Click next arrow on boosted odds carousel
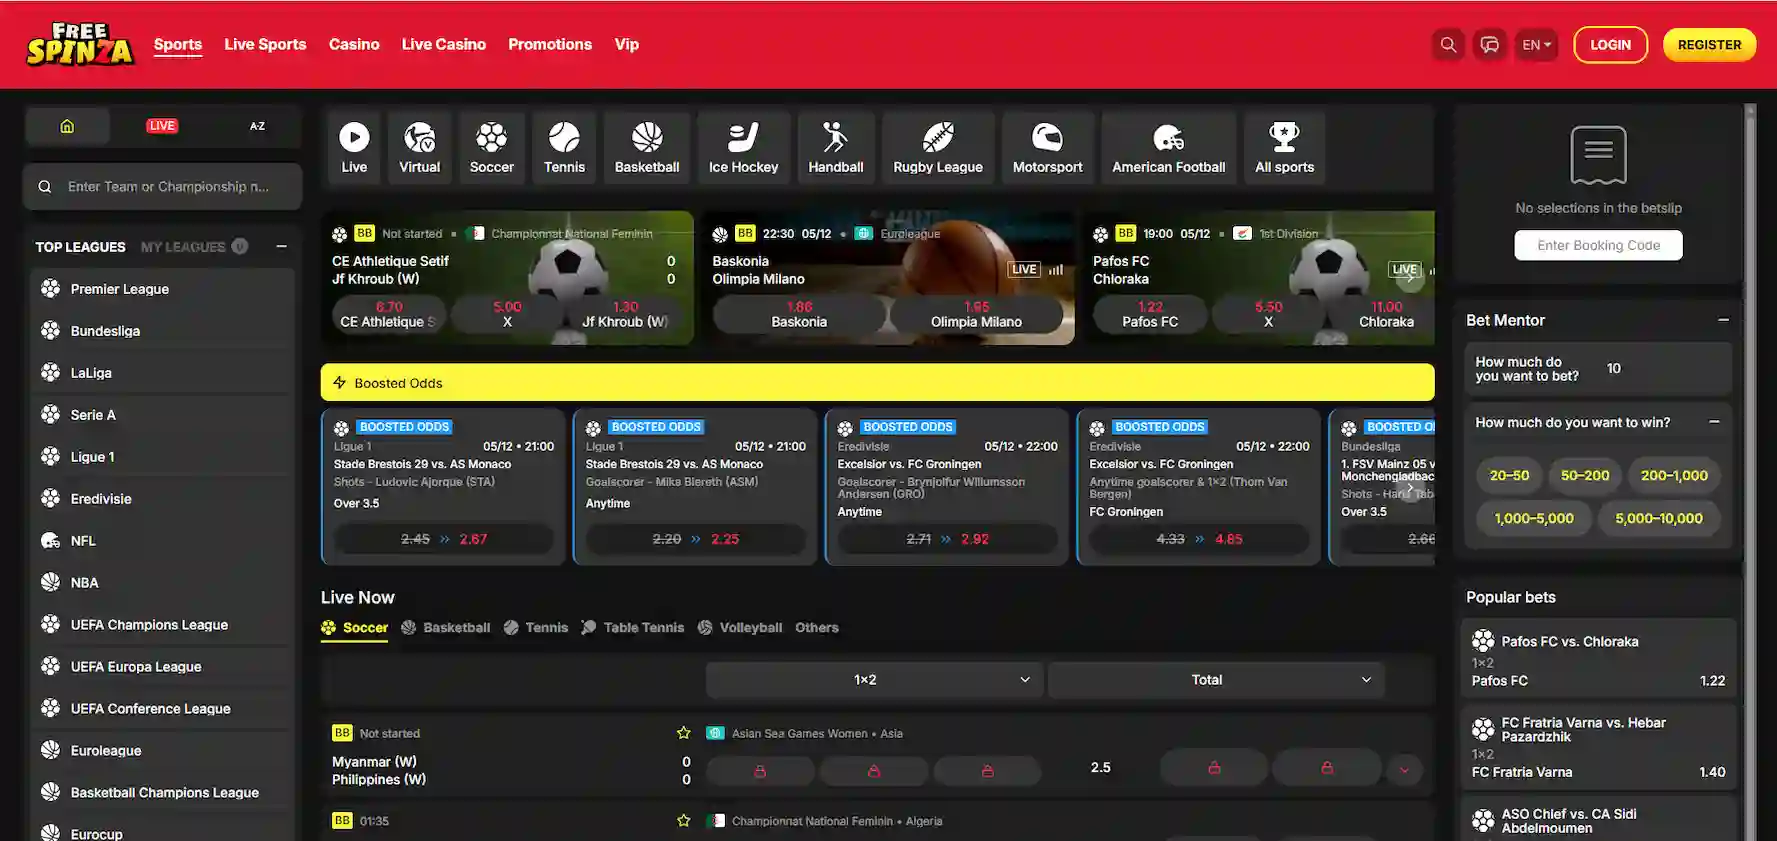Viewport: 1777px width, 841px height. coord(1410,488)
